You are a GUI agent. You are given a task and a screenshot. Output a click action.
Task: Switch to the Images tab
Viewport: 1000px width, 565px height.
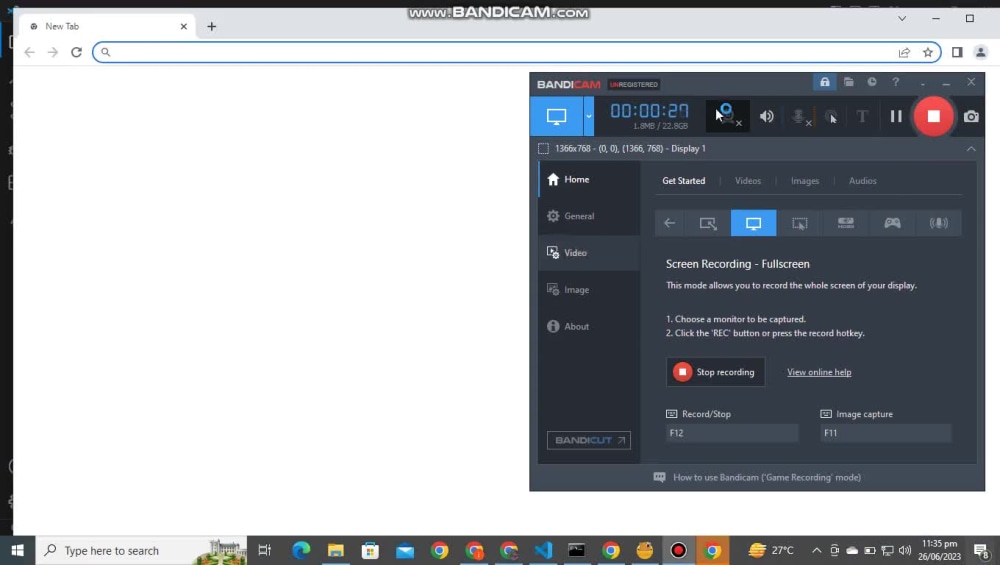tap(805, 181)
